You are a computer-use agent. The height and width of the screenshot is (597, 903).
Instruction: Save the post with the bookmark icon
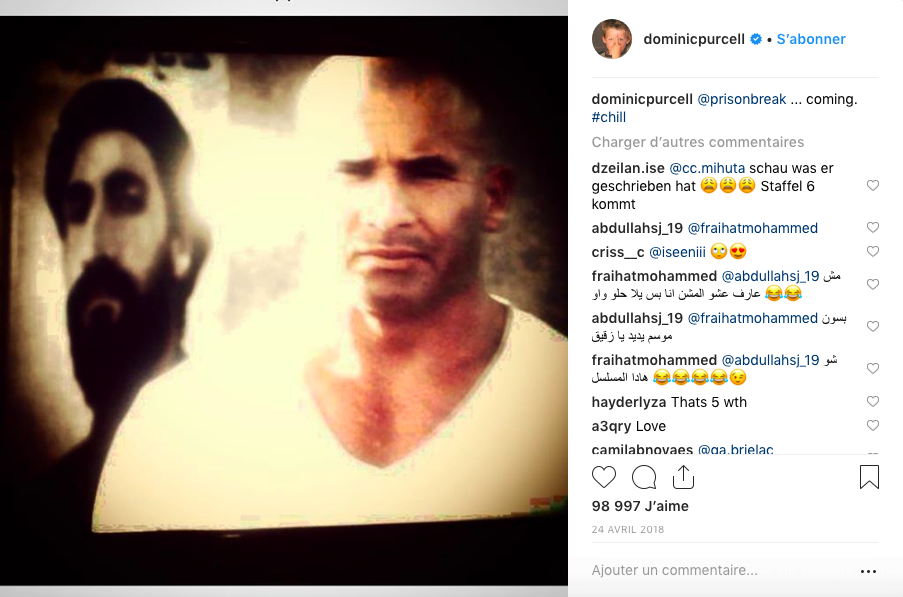[x=869, y=477]
